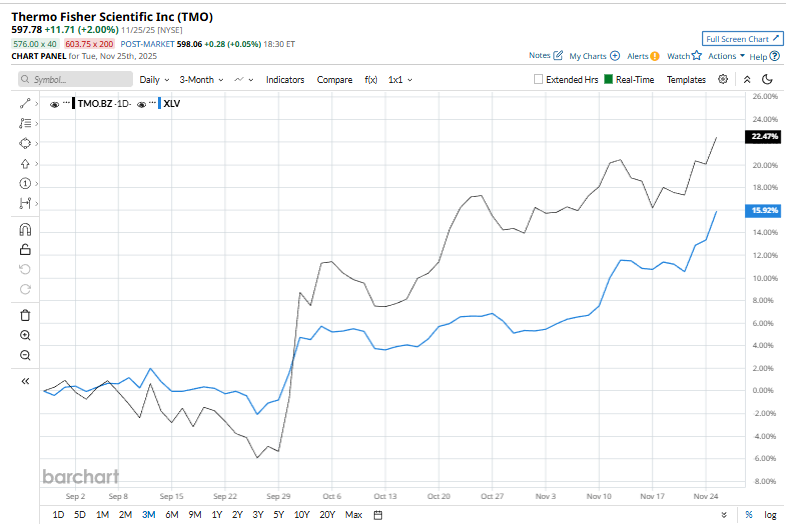The image size is (786, 527).
Task: Select the 6M time range
Action: [x=172, y=515]
